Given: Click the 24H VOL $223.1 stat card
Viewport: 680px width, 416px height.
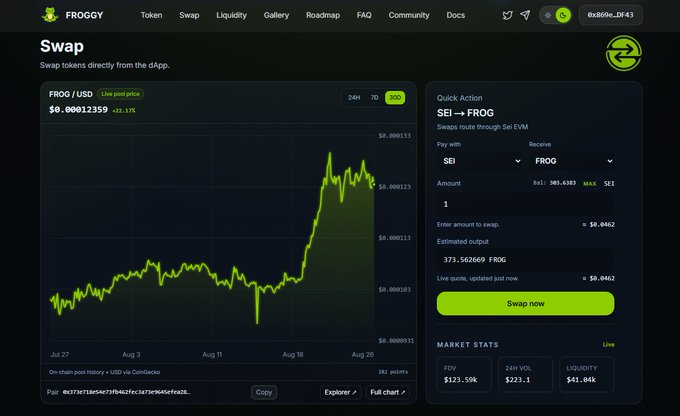Looking at the screenshot, I should click(526, 374).
